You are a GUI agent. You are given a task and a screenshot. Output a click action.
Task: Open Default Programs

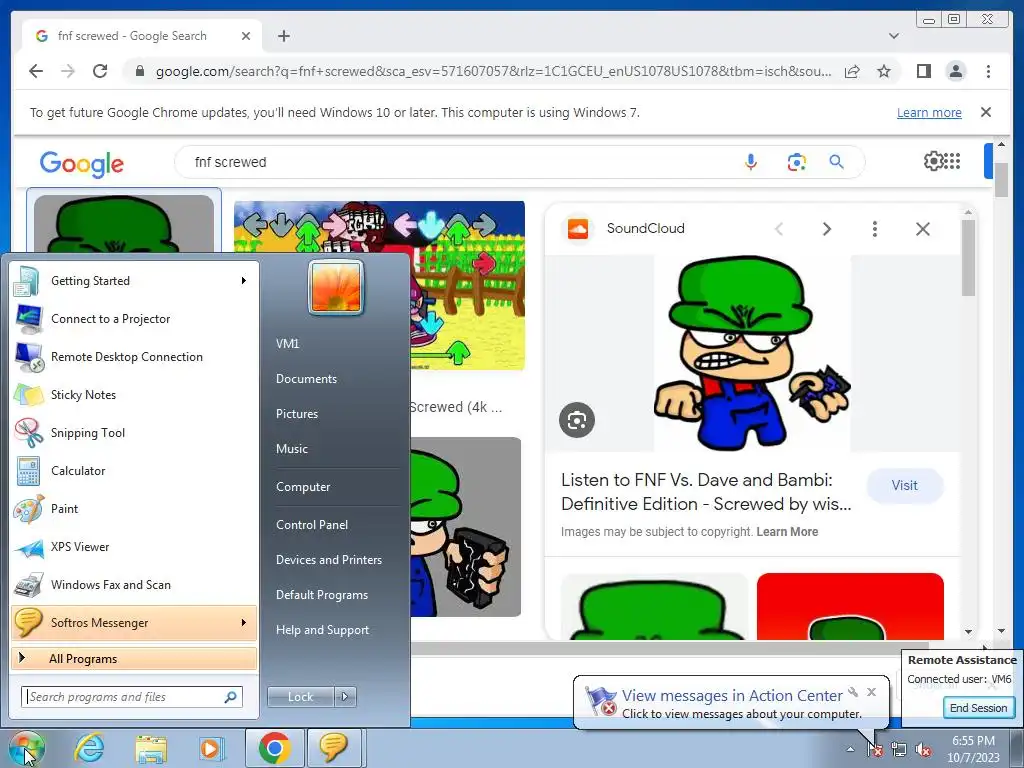322,595
